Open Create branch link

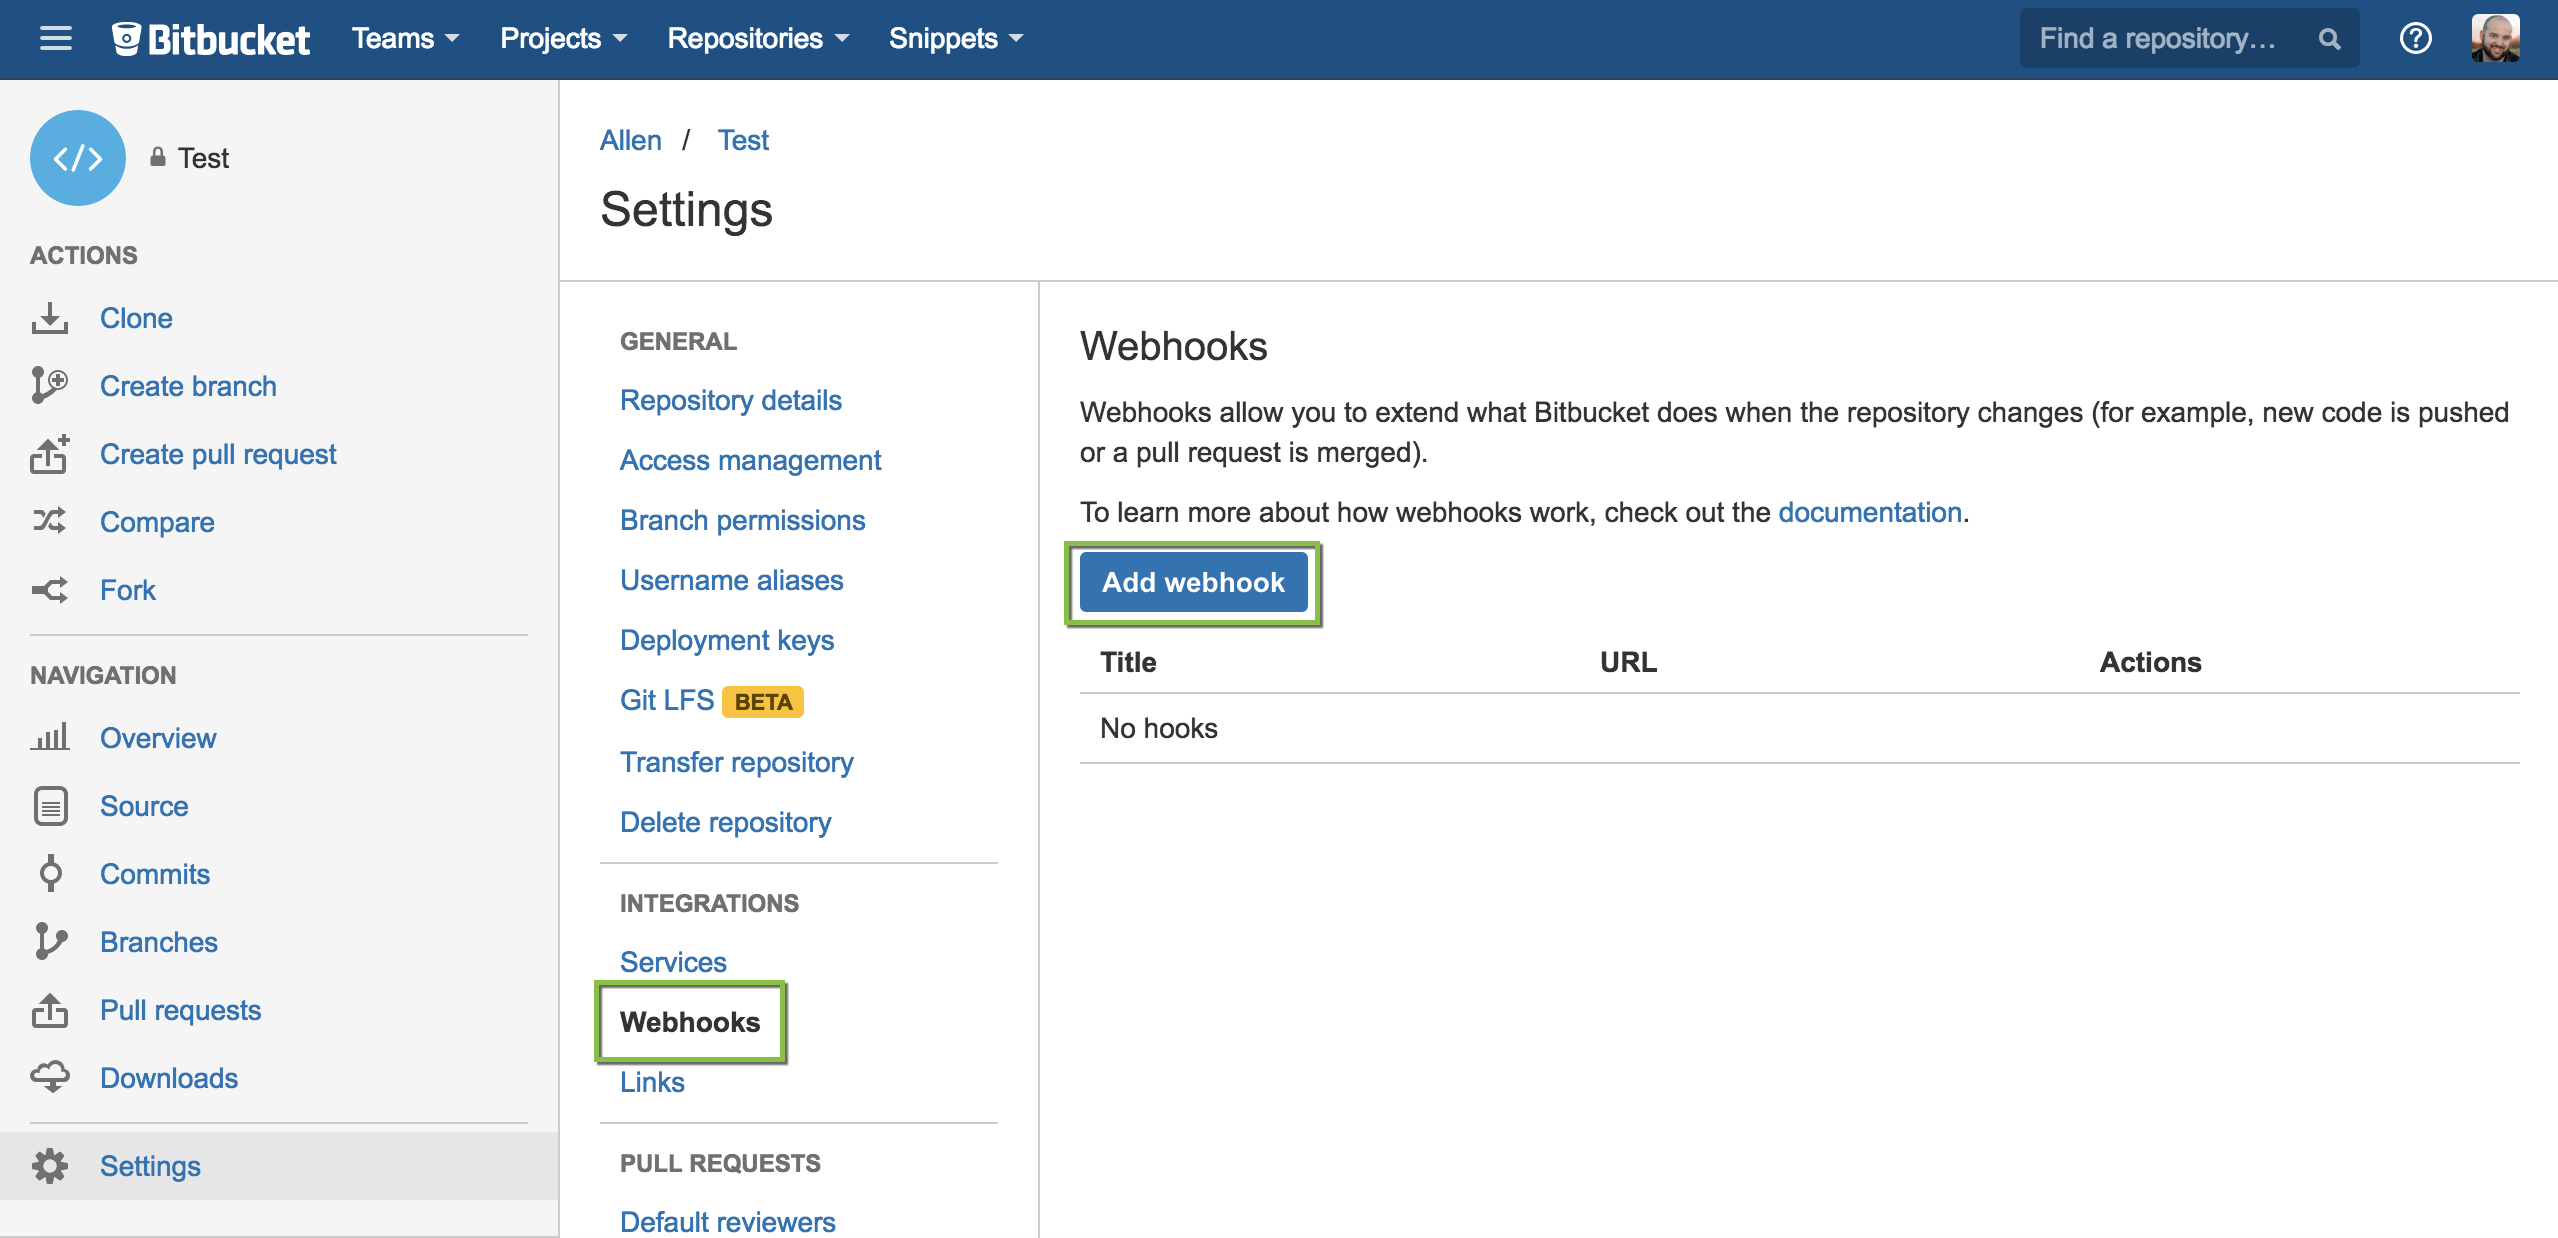tap(188, 386)
